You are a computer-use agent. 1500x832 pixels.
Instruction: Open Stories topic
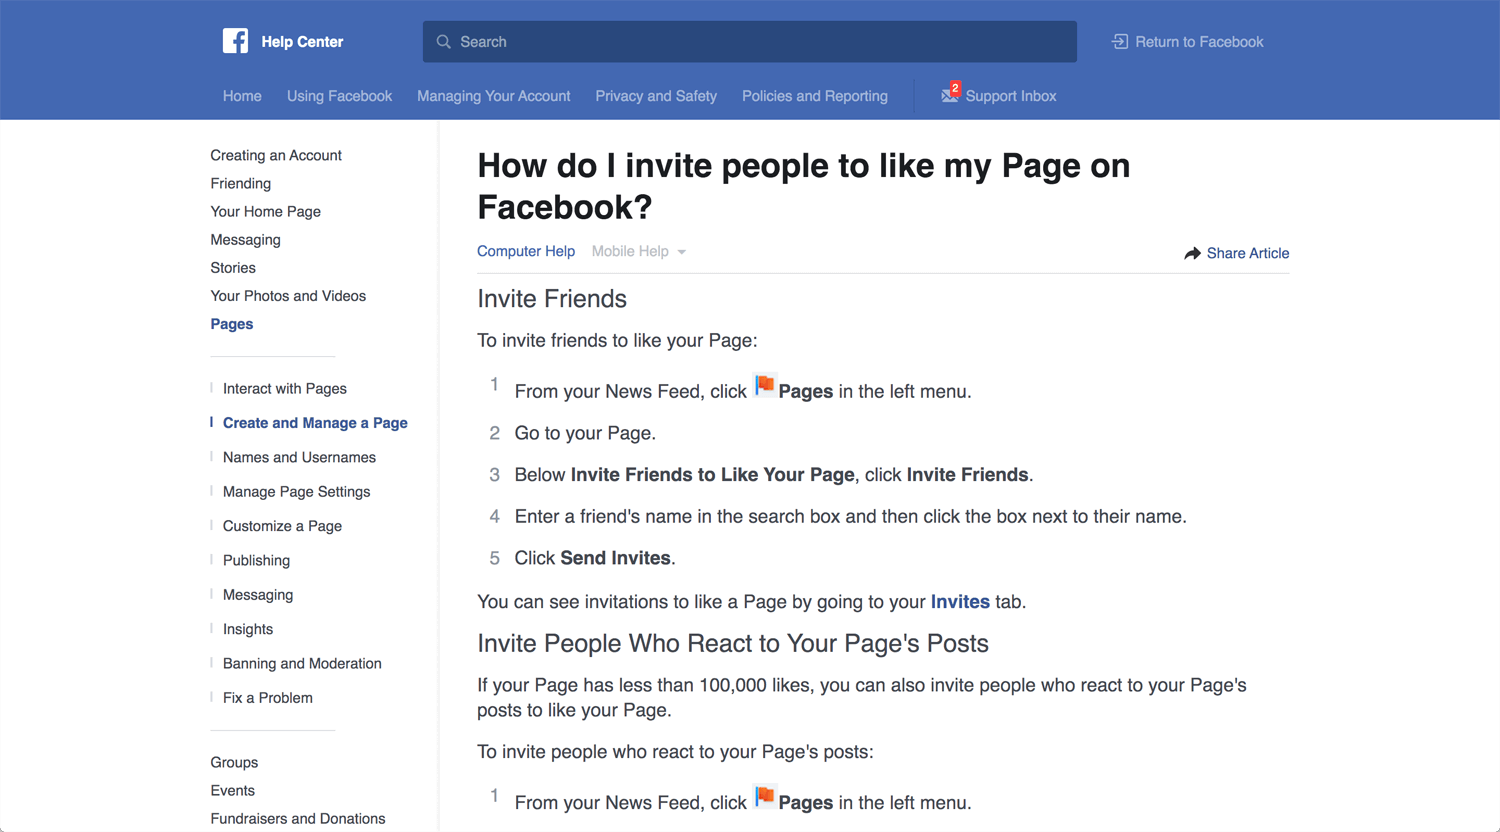(233, 267)
